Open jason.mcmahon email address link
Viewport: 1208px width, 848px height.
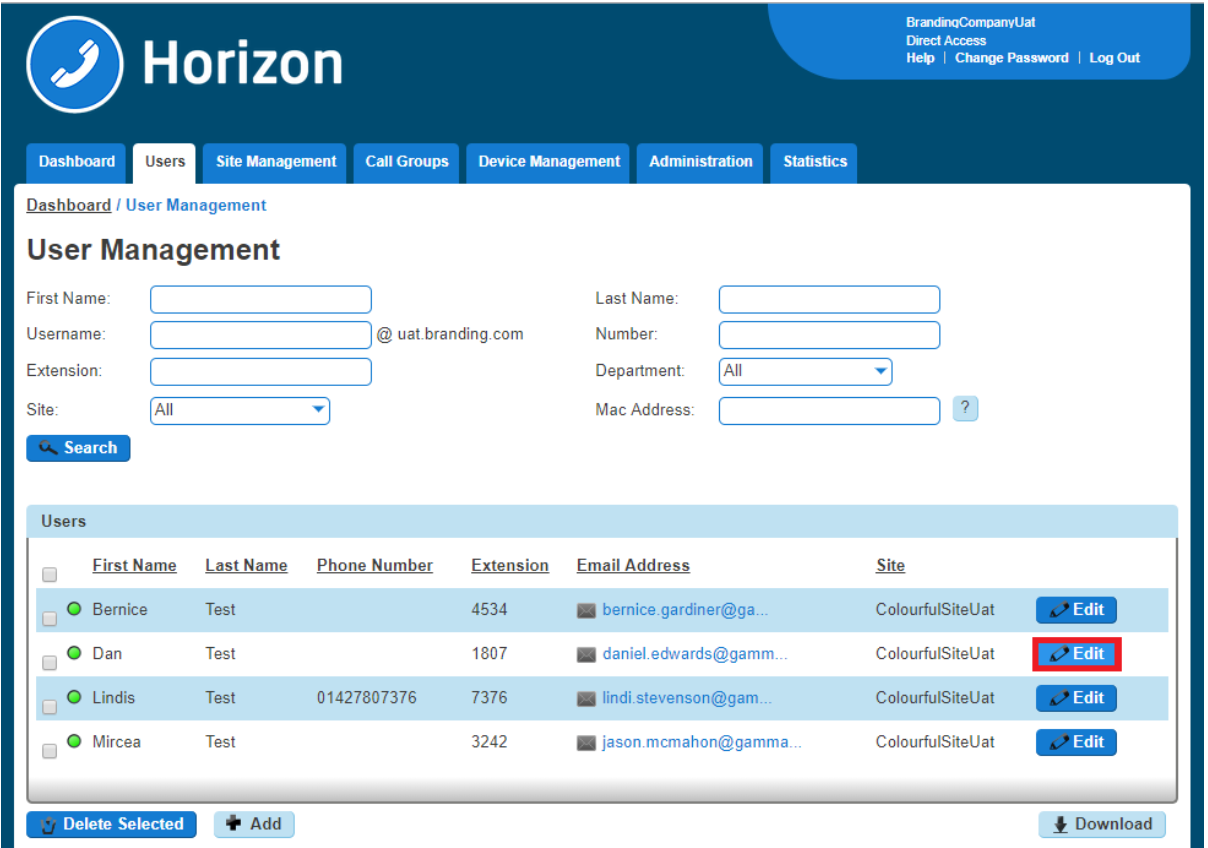(702, 742)
